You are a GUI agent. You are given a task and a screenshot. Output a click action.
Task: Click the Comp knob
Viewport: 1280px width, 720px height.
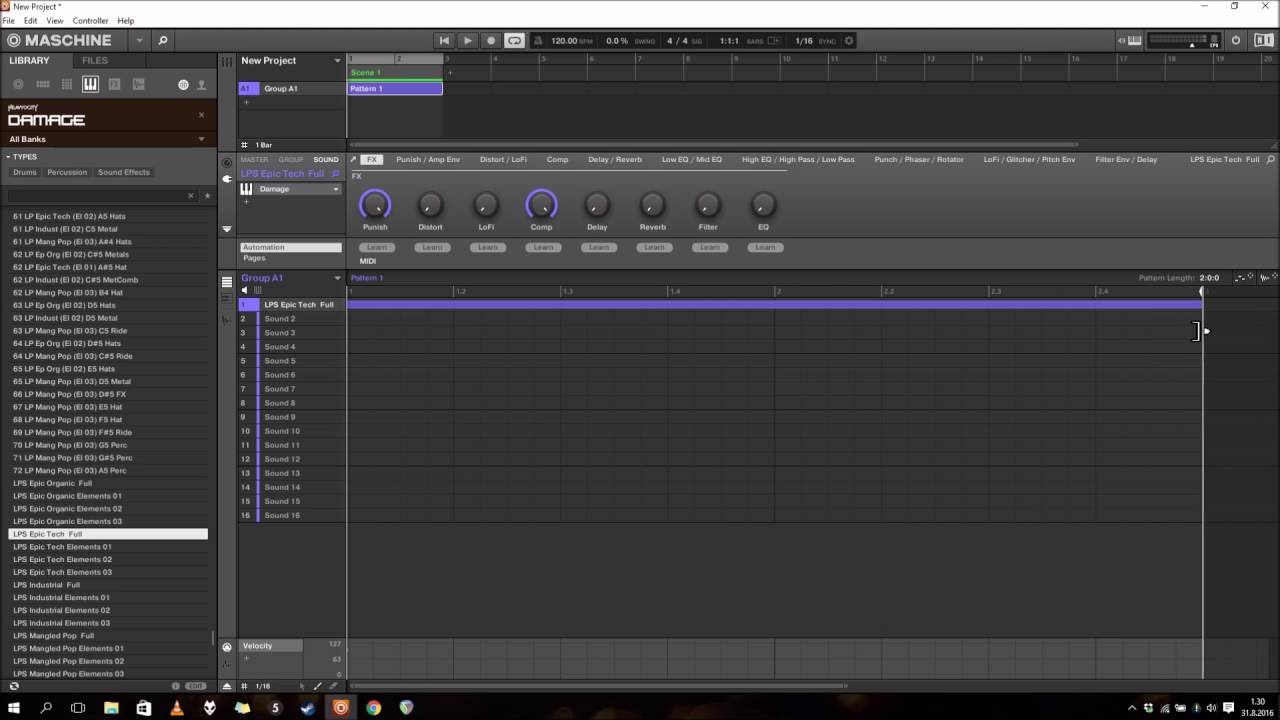(541, 205)
